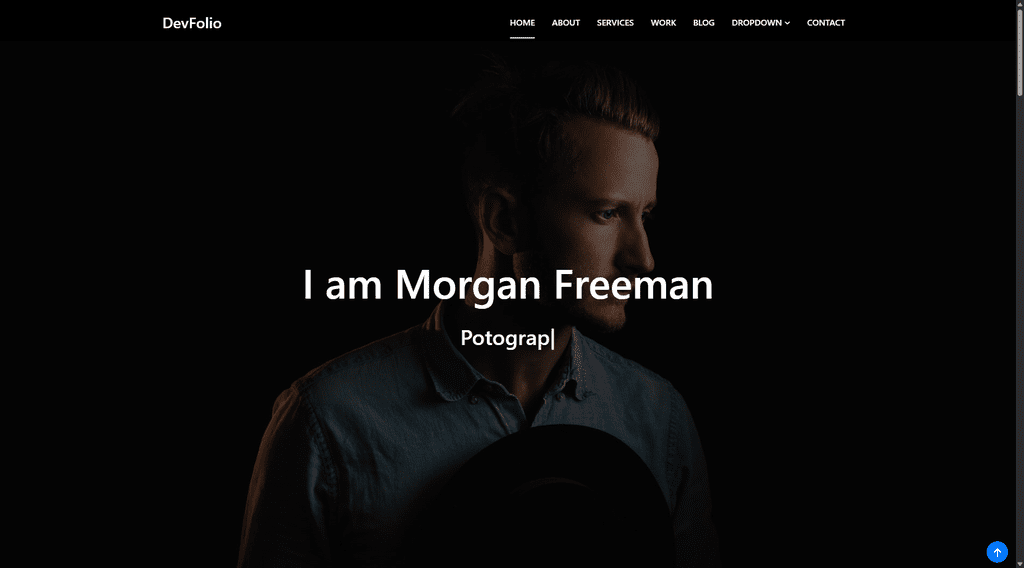Click the animated "Potograp" typed text
1024x568 pixels.
506,338
